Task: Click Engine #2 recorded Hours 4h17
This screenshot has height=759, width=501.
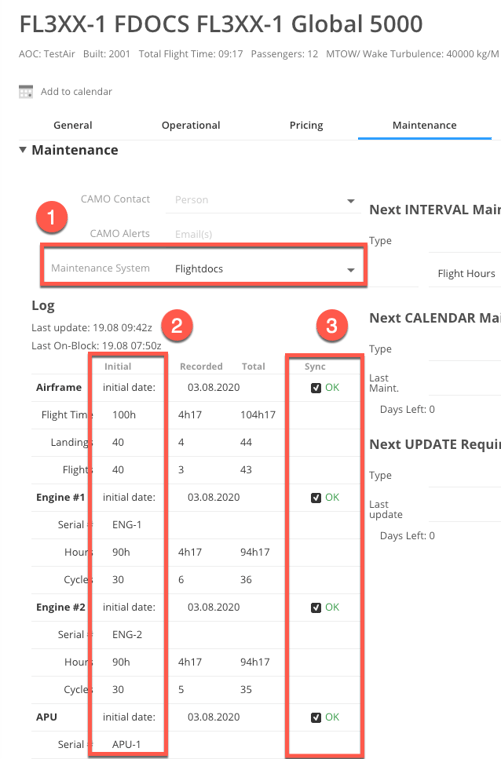Action: click(190, 662)
